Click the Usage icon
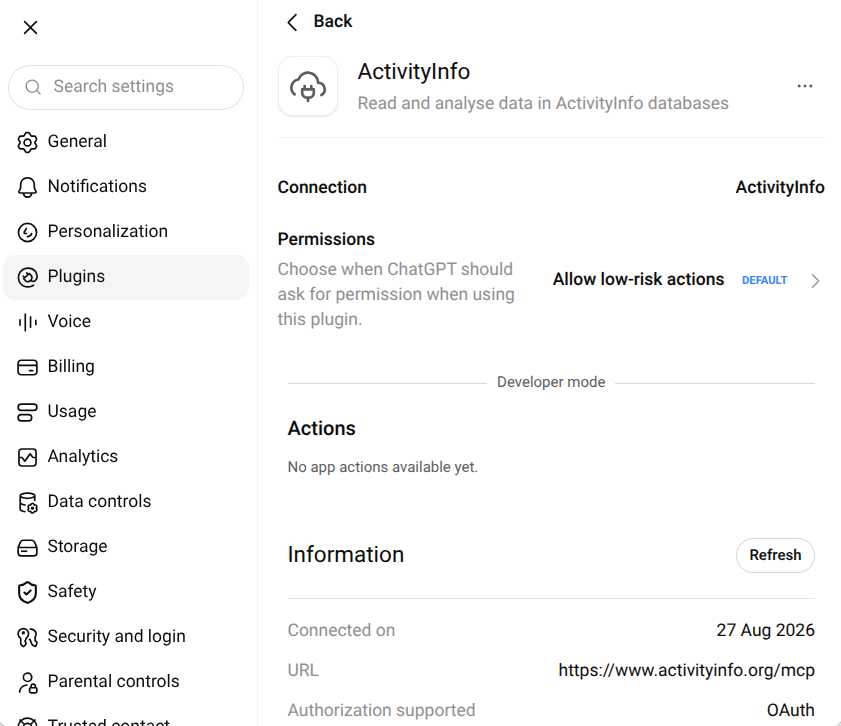Screen dimensions: 841x726 click(x=27, y=412)
